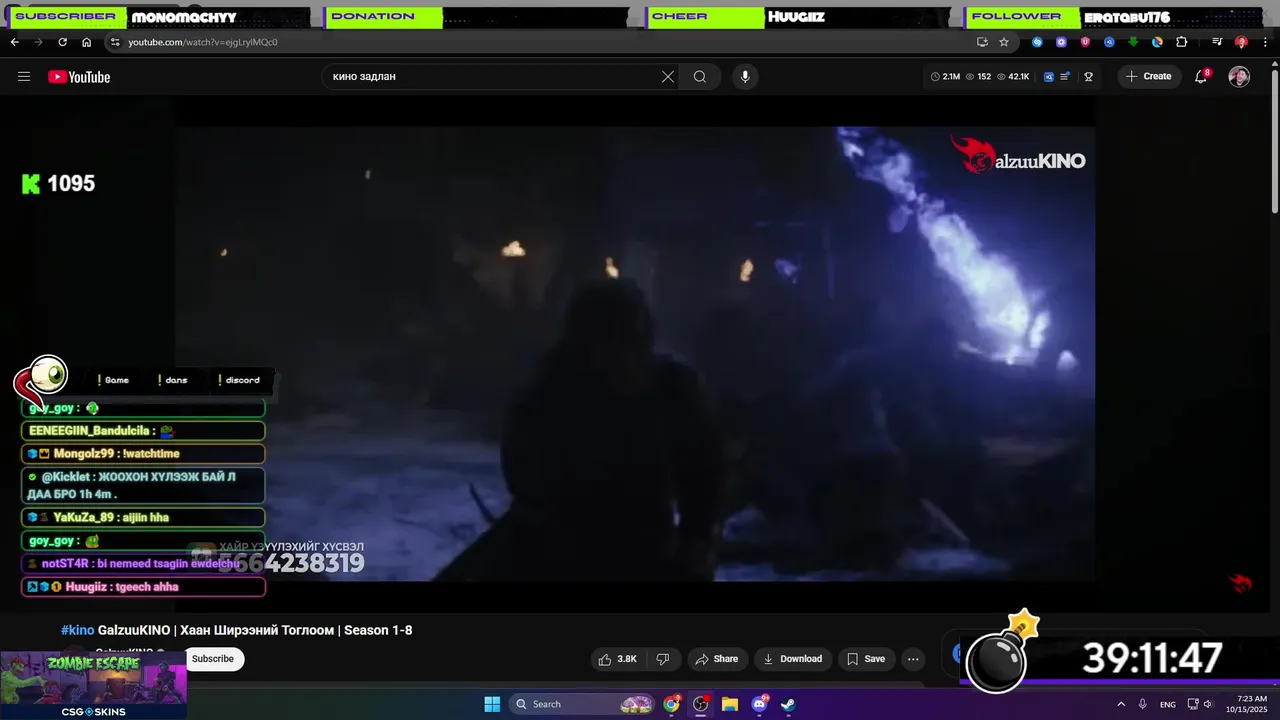Viewport: 1280px width, 720px height.
Task: Open the red shield extension icon
Action: click(x=1085, y=42)
